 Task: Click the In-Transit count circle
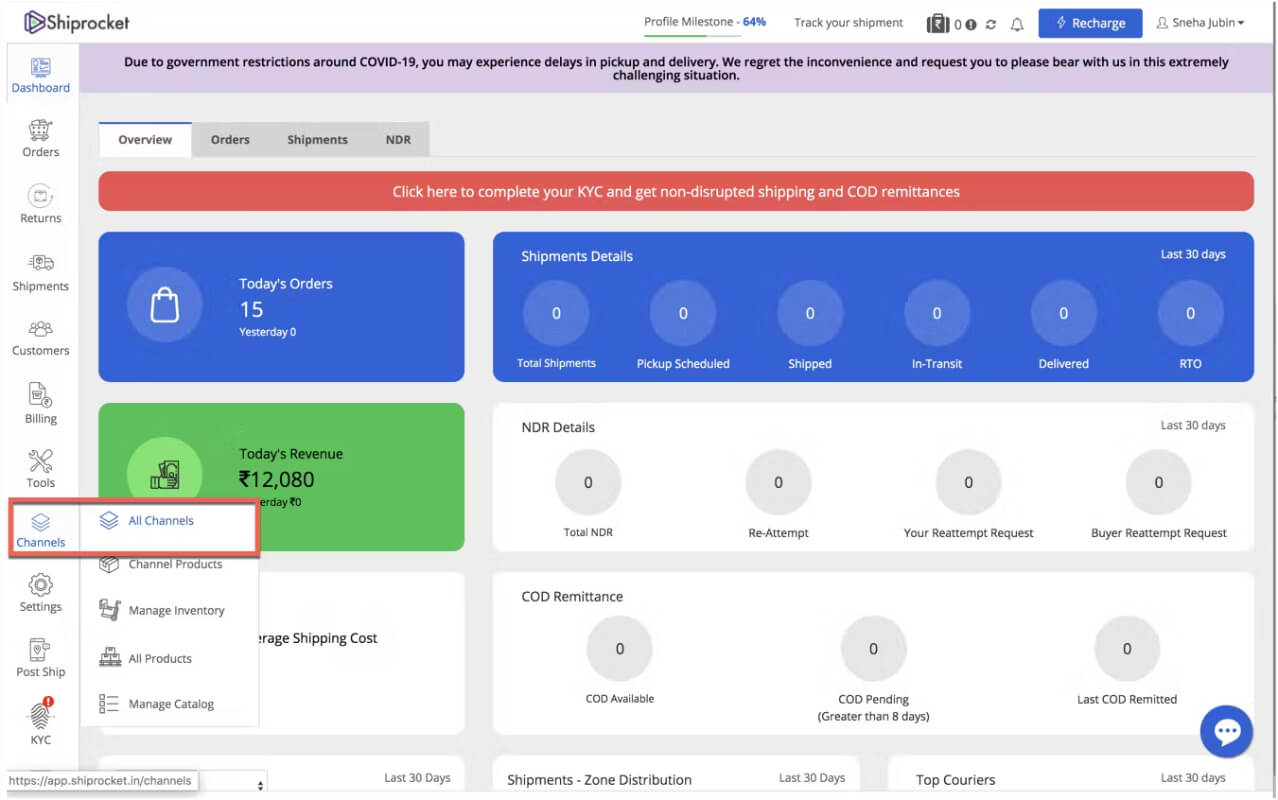coord(937,313)
